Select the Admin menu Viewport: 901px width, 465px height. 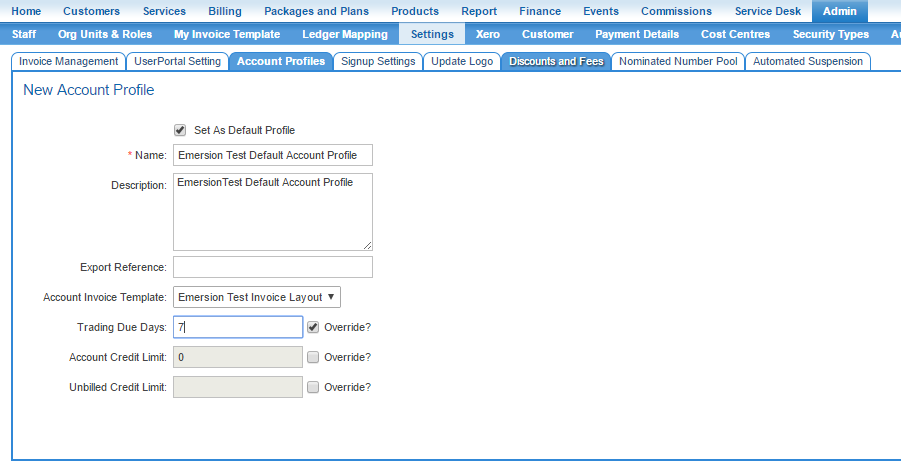840,11
